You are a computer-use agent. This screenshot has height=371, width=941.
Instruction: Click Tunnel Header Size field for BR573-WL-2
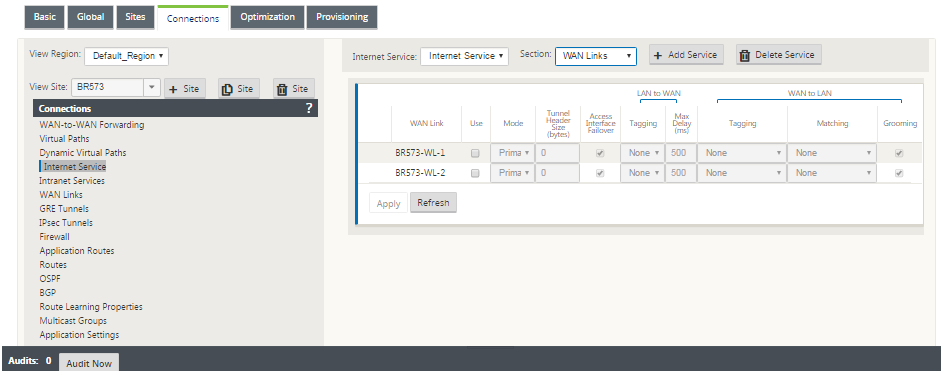point(558,173)
